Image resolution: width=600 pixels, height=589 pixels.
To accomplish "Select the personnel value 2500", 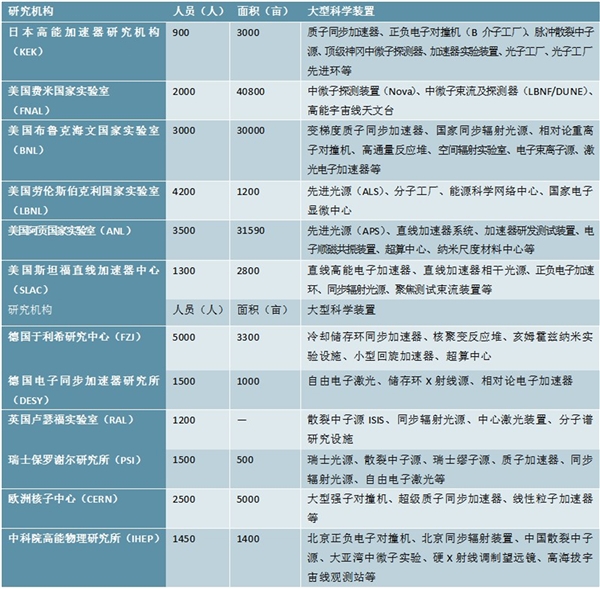I will [x=184, y=499].
